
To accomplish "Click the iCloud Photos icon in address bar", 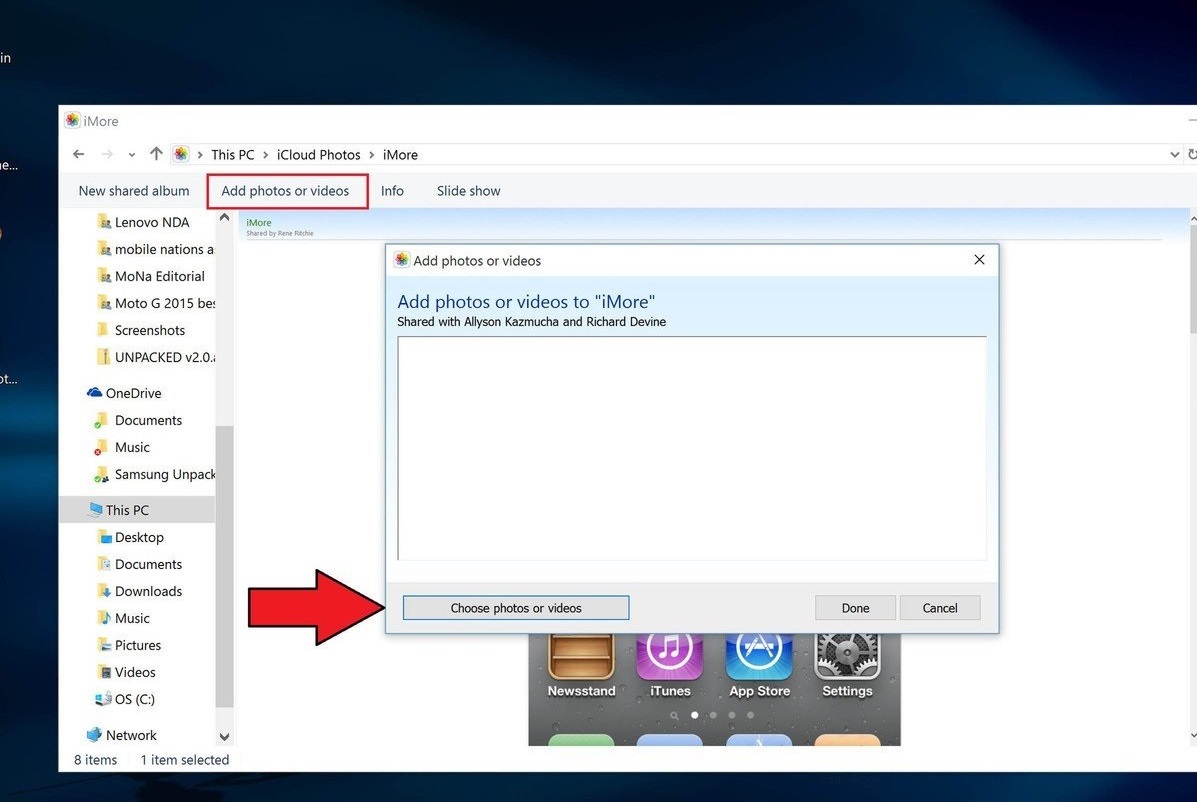I will click(x=181, y=155).
